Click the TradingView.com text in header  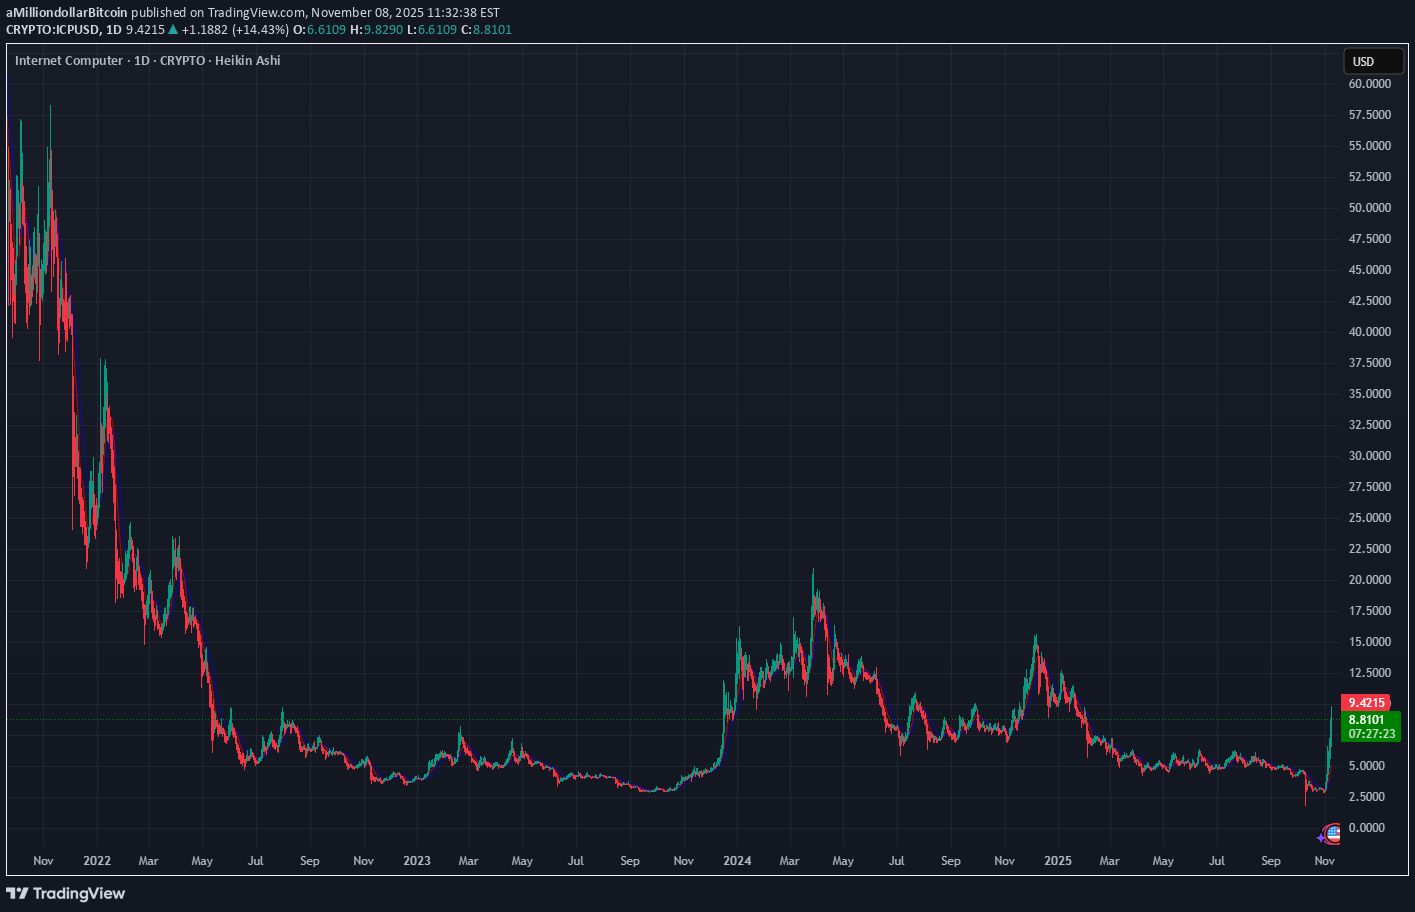click(256, 13)
